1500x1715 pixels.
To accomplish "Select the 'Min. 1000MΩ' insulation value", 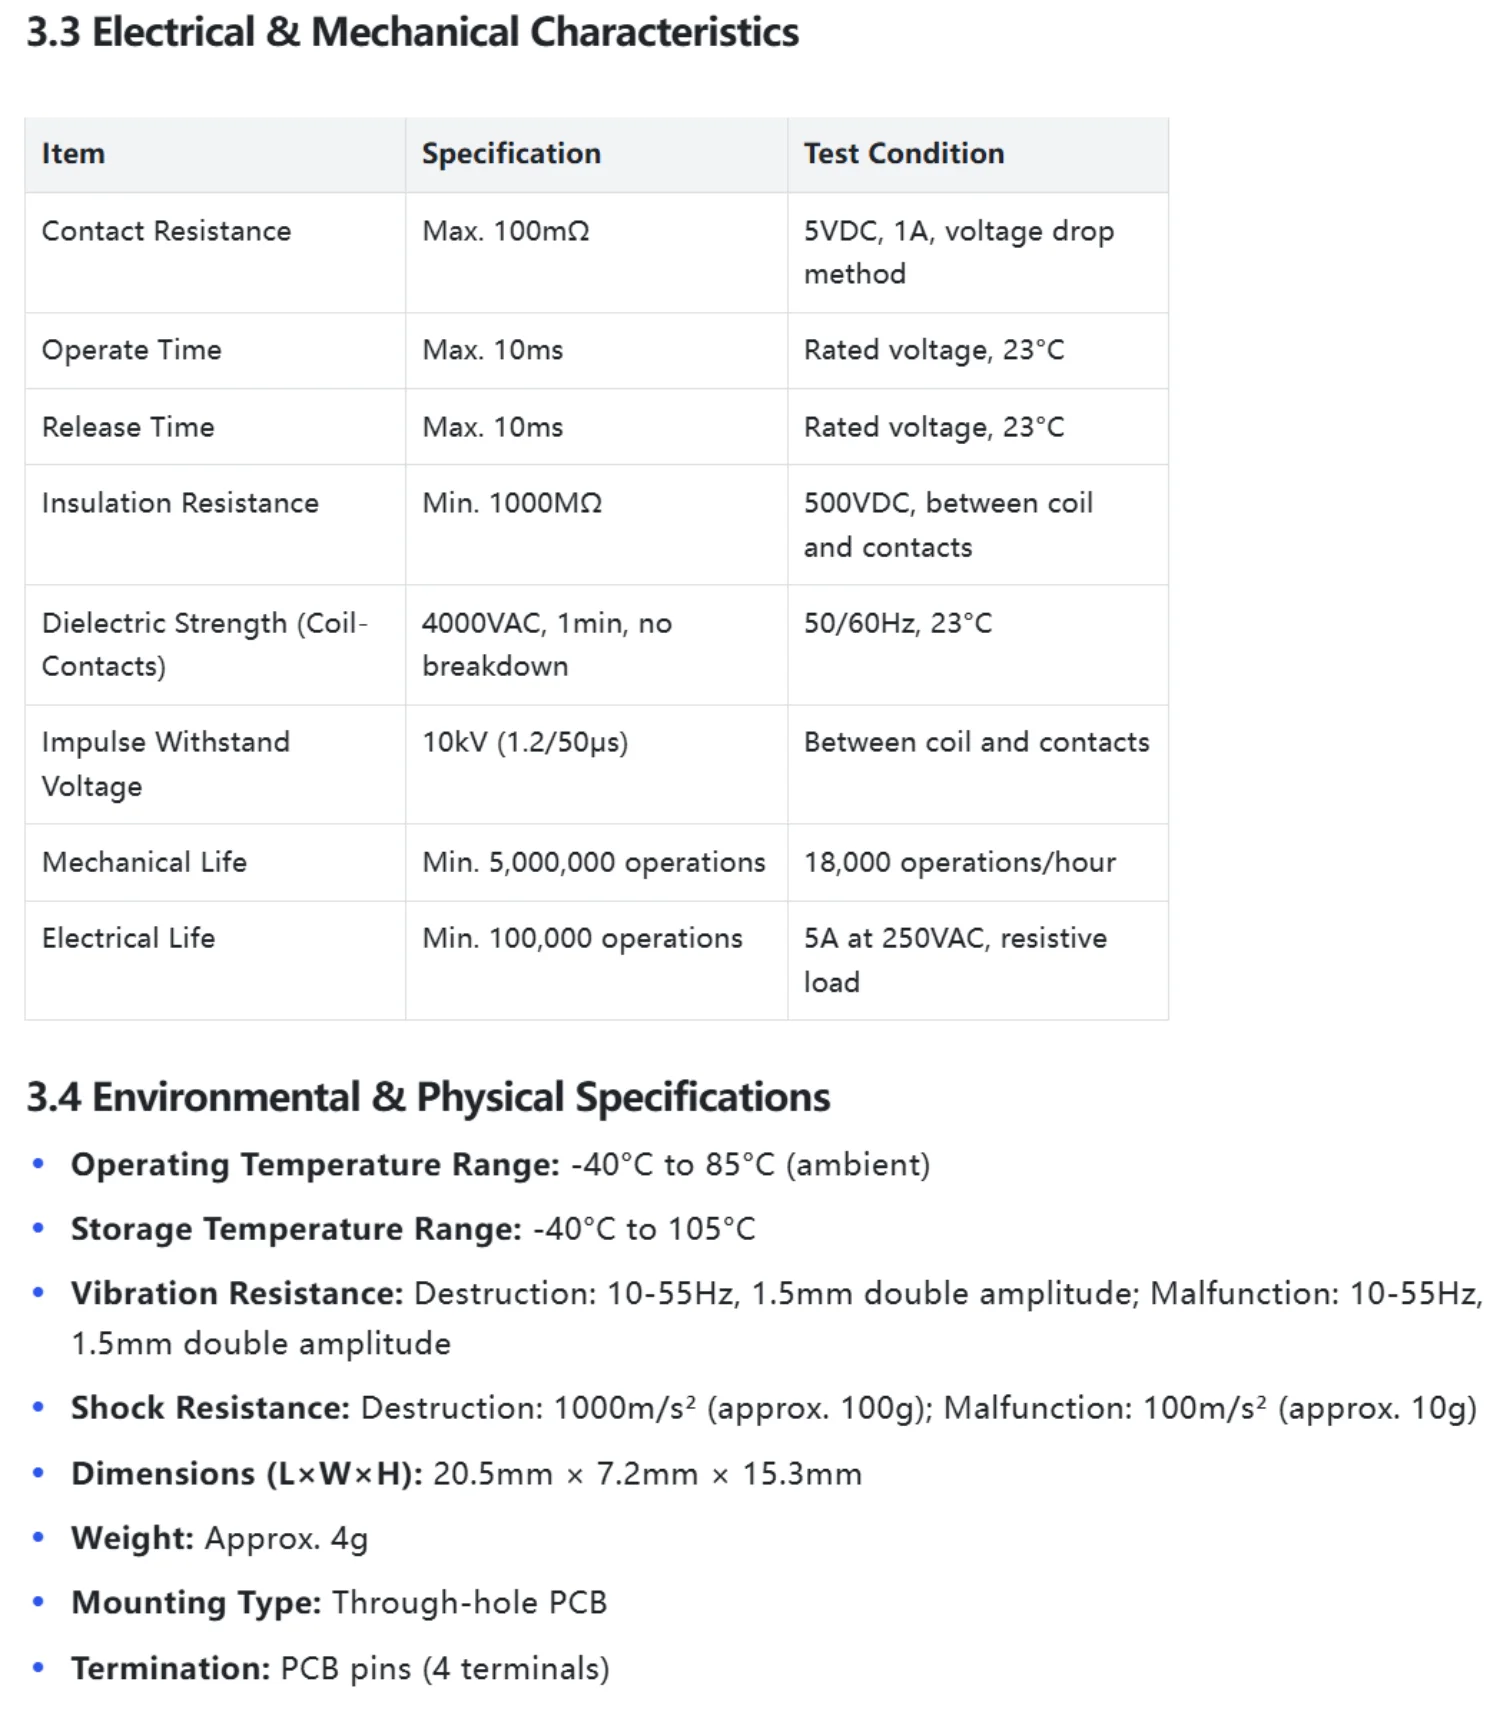I will point(512,503).
